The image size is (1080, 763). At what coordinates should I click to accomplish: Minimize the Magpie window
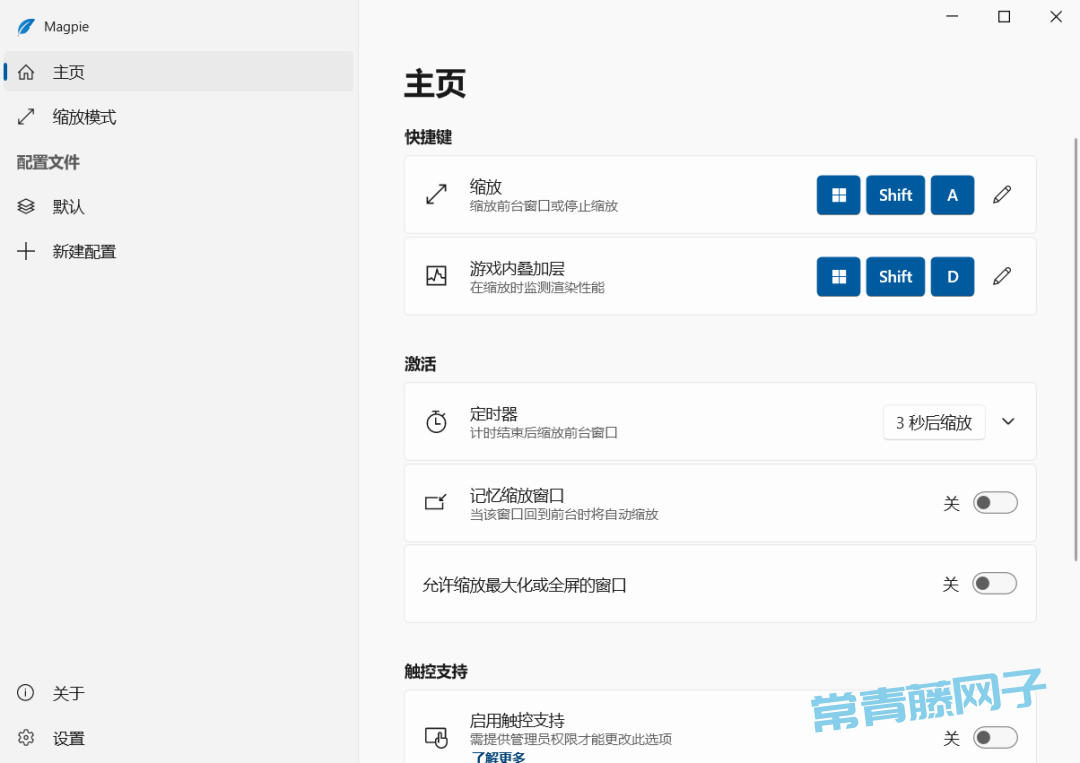tap(952, 17)
